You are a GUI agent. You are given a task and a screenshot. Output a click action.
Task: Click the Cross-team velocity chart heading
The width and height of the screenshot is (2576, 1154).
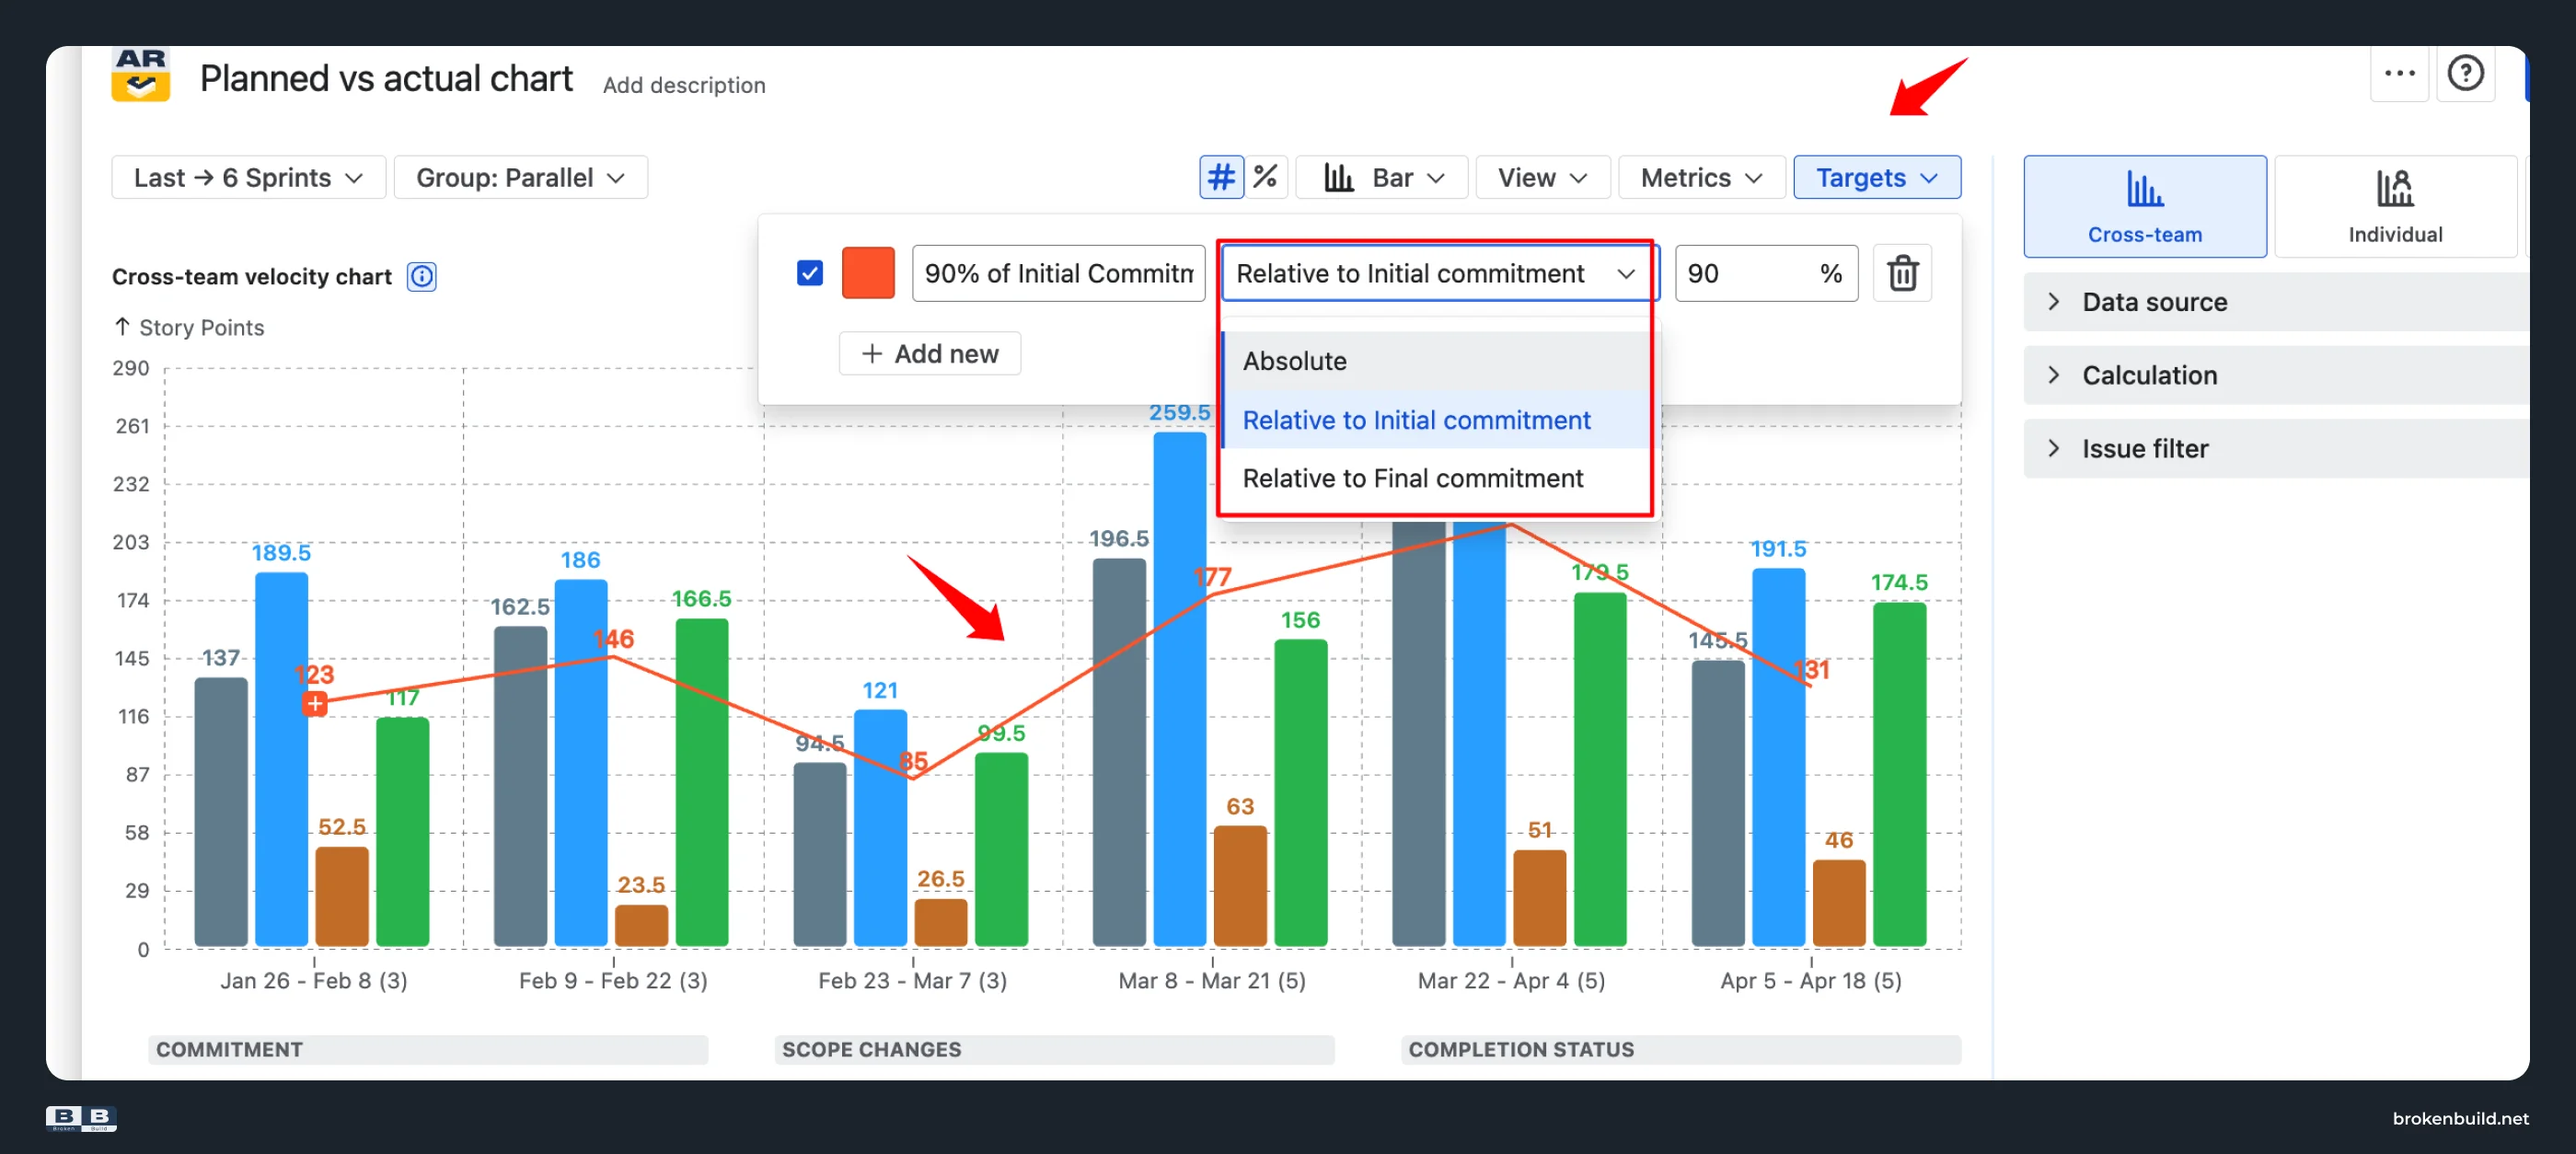[x=252, y=276]
